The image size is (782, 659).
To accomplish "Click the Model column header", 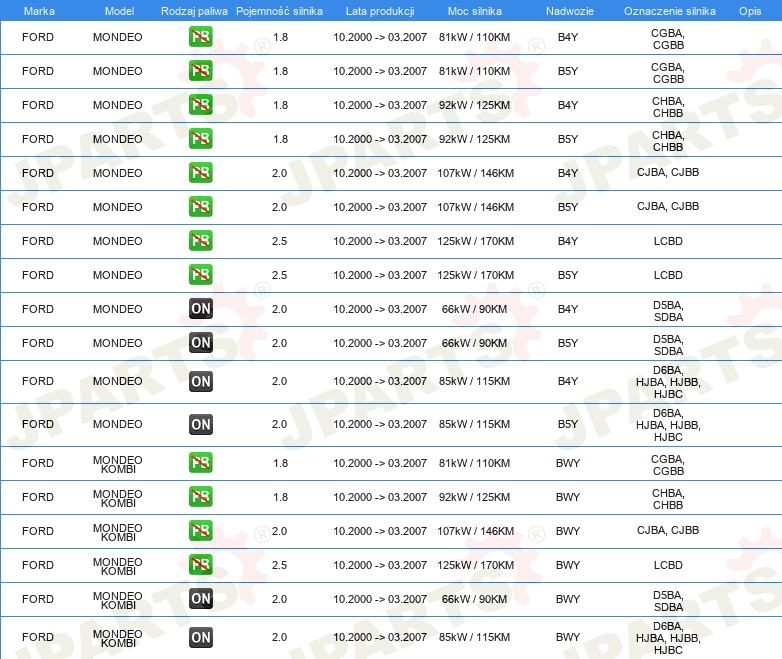I will click(119, 11).
